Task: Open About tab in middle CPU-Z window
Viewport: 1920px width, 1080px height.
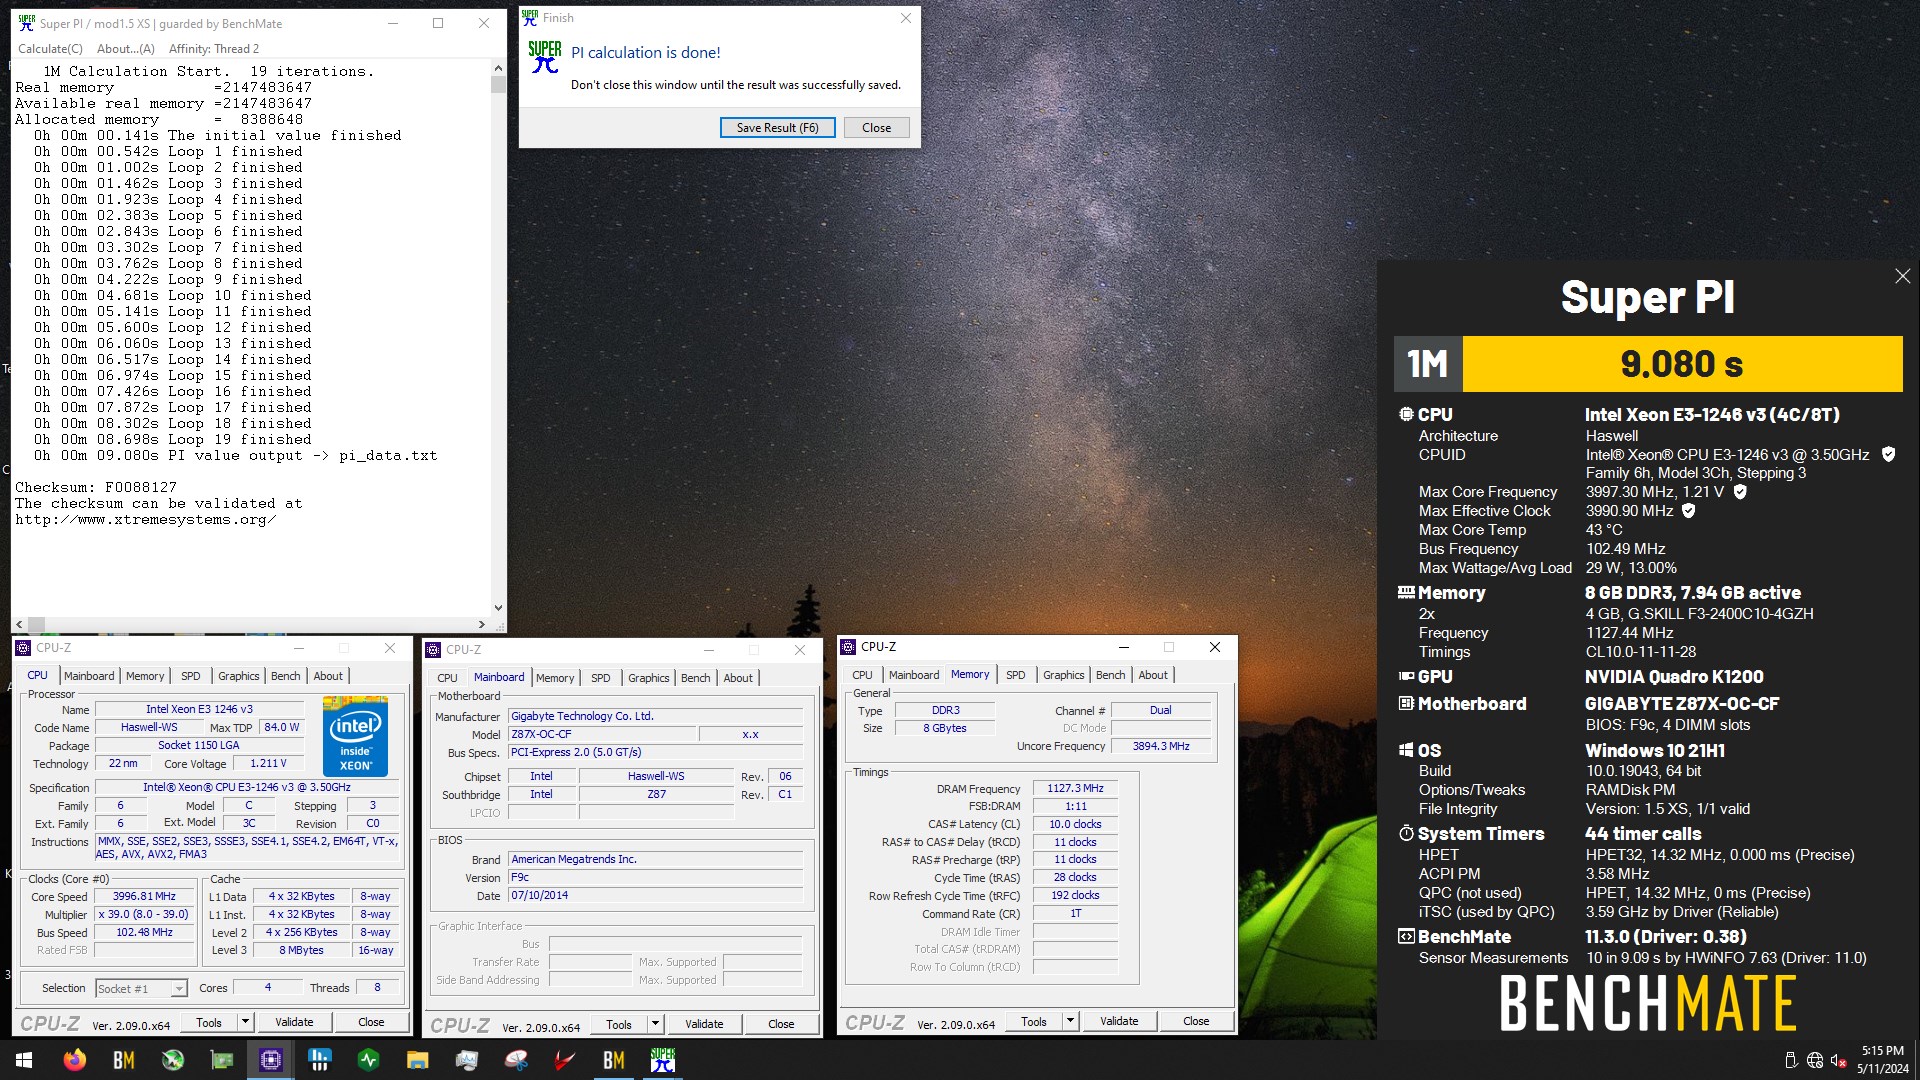Action: (738, 678)
